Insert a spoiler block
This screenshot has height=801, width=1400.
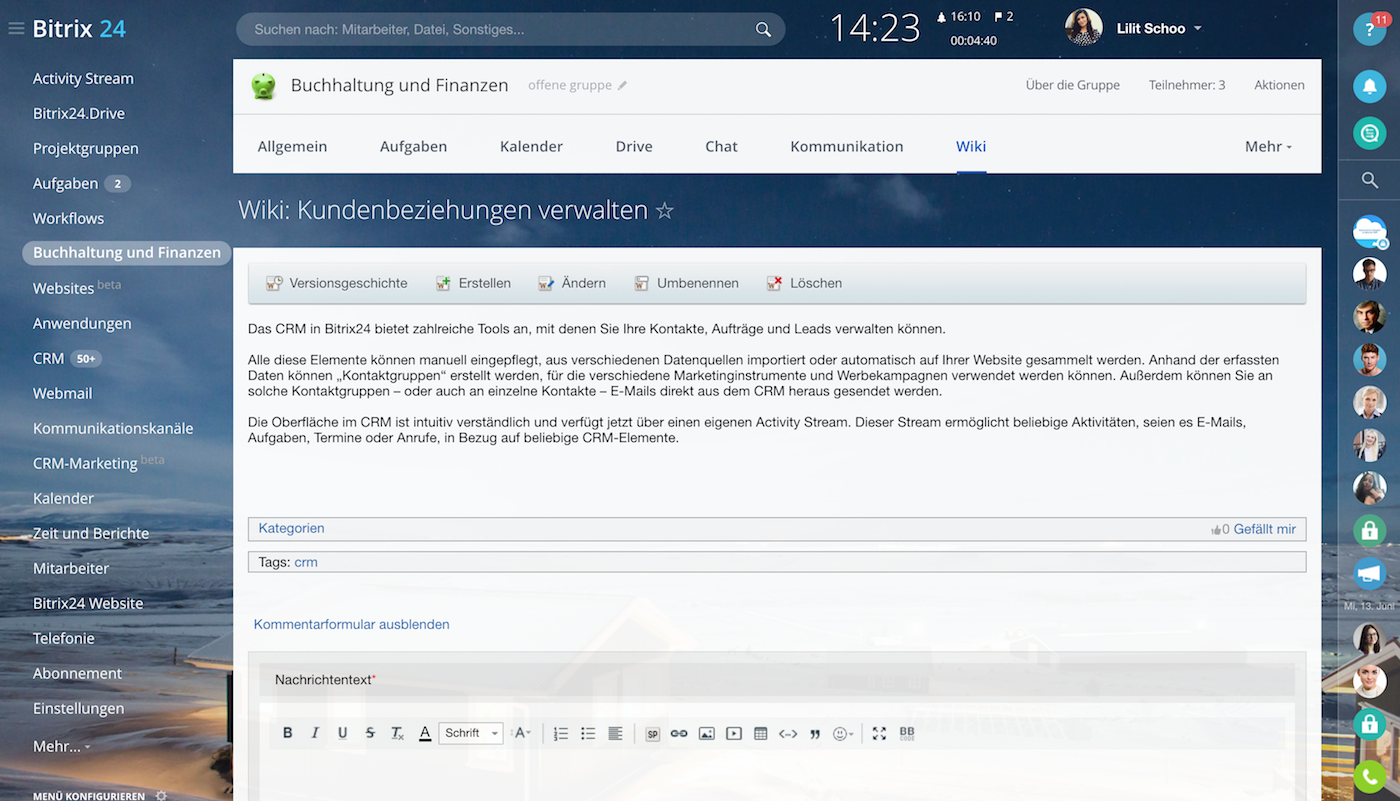click(652, 733)
